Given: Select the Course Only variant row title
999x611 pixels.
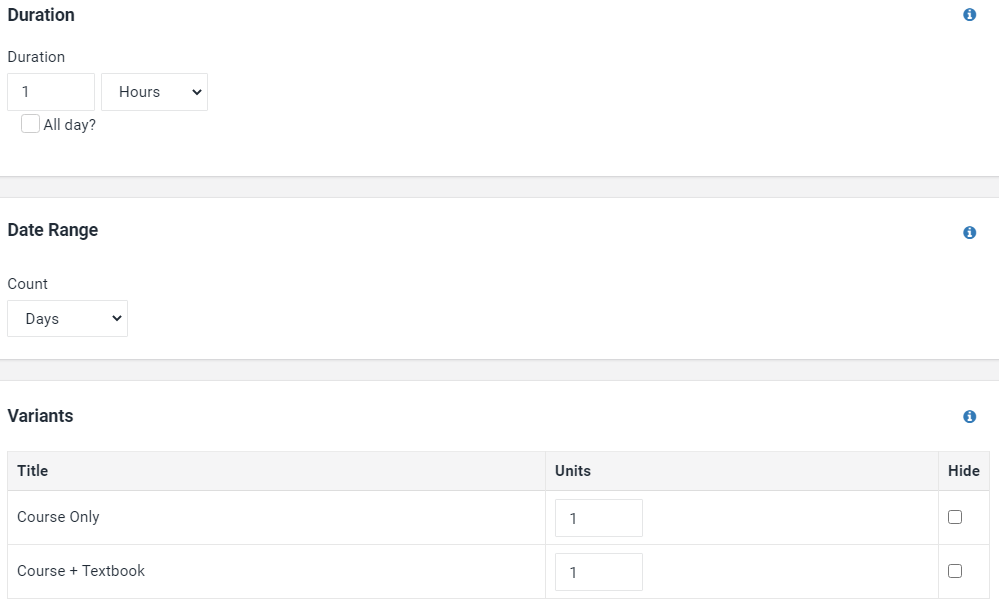Looking at the screenshot, I should [58, 517].
